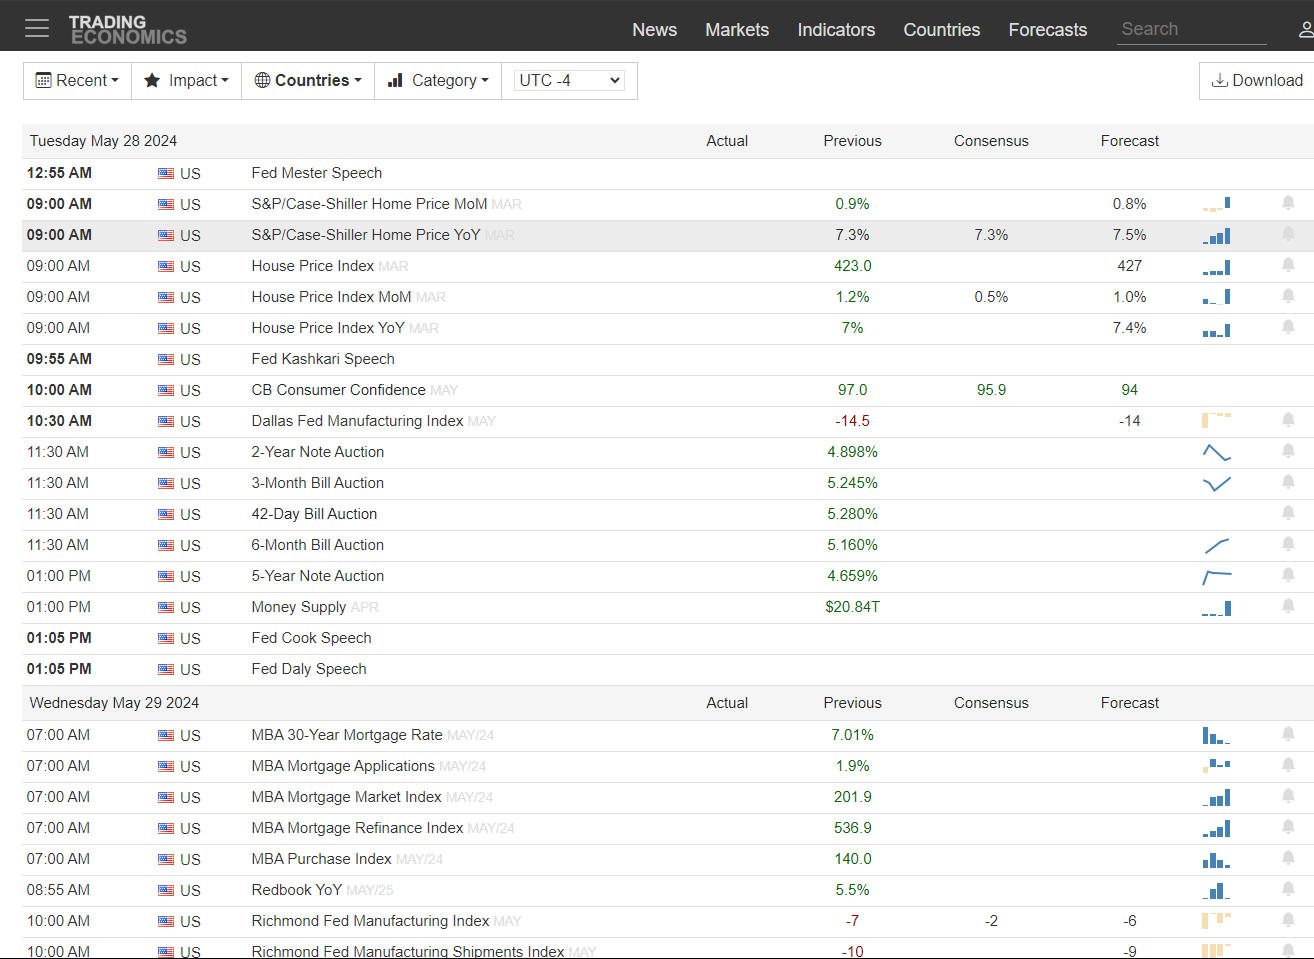
Task: Open the MBA Mortgage Applications link
Action: pos(343,766)
